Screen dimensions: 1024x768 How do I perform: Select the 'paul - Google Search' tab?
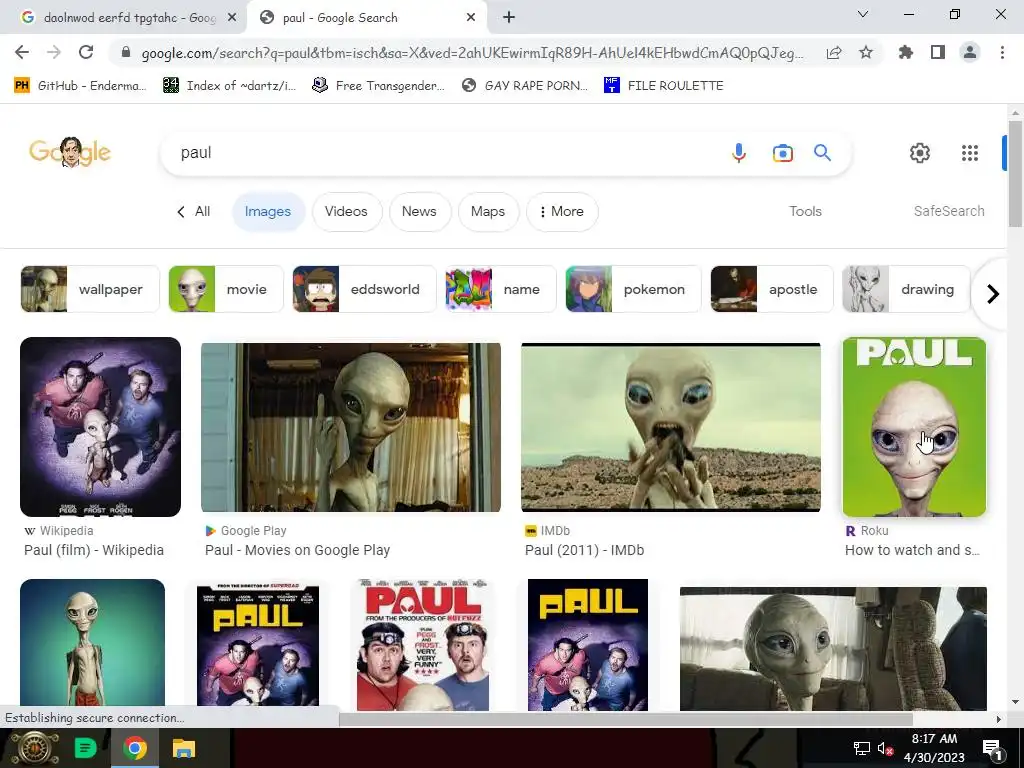(x=366, y=18)
